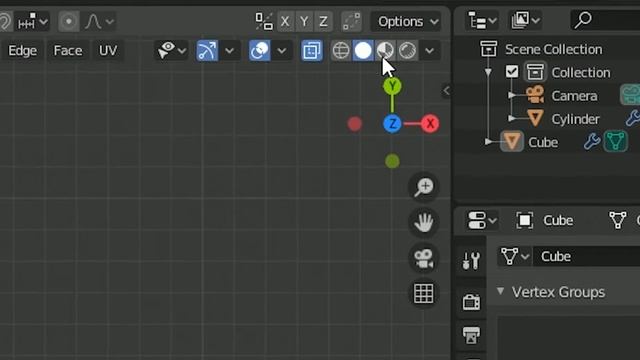
Task: Toggle X axis mirror
Action: tap(285, 21)
